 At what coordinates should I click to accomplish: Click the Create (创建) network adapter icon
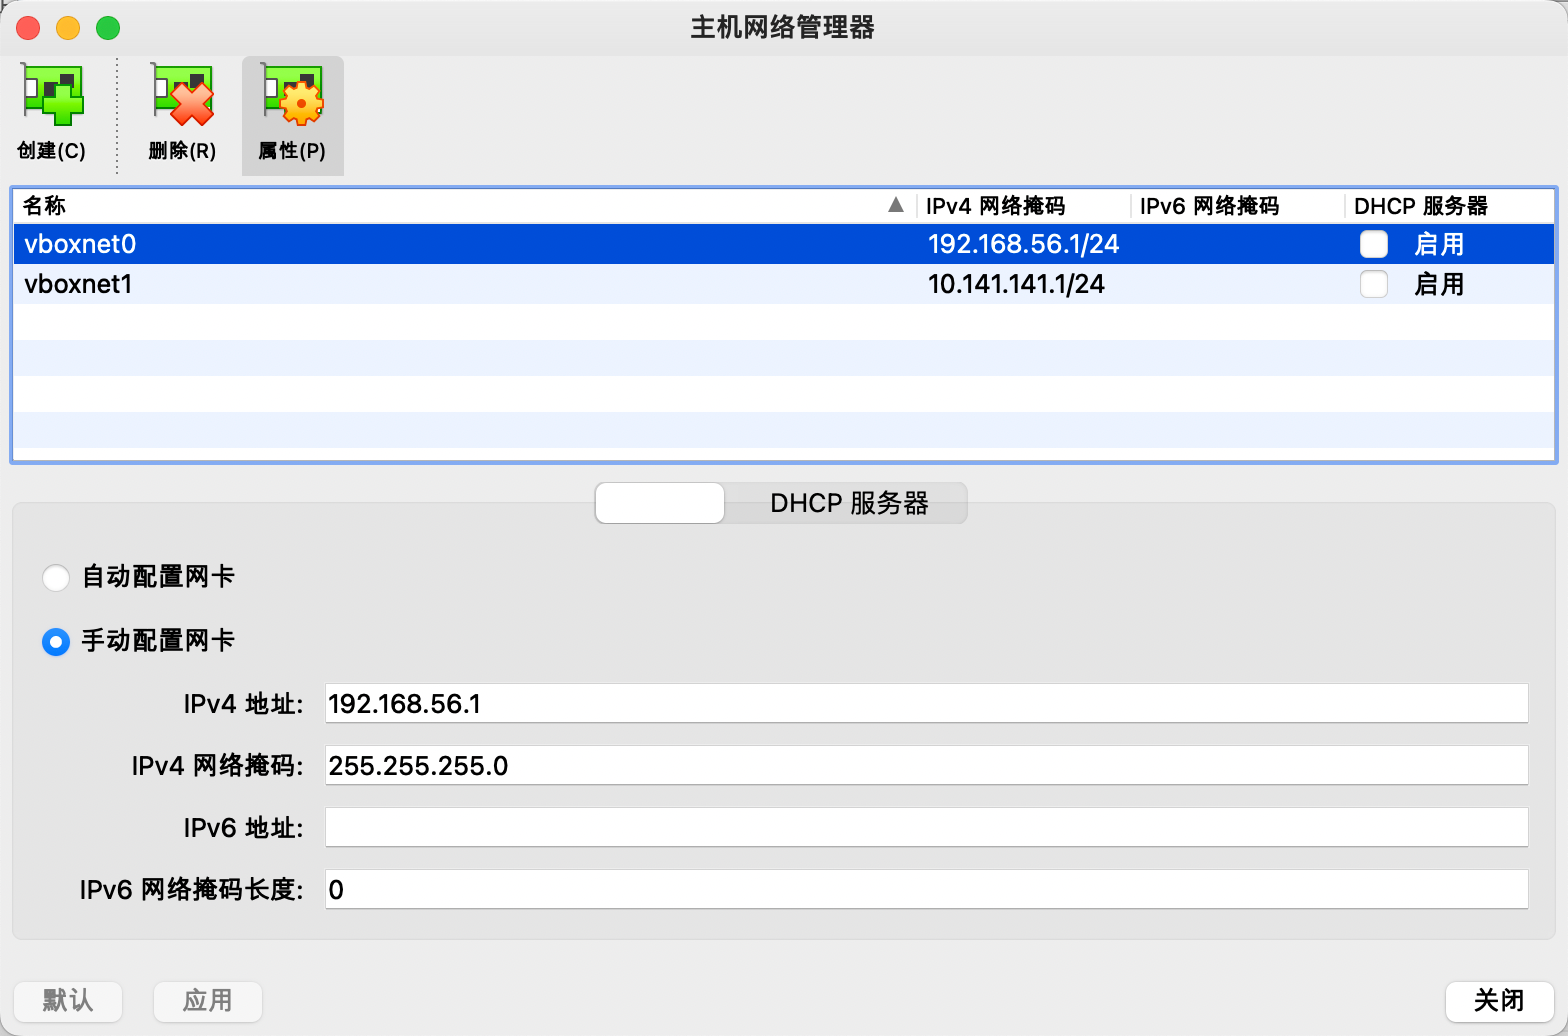(x=52, y=95)
